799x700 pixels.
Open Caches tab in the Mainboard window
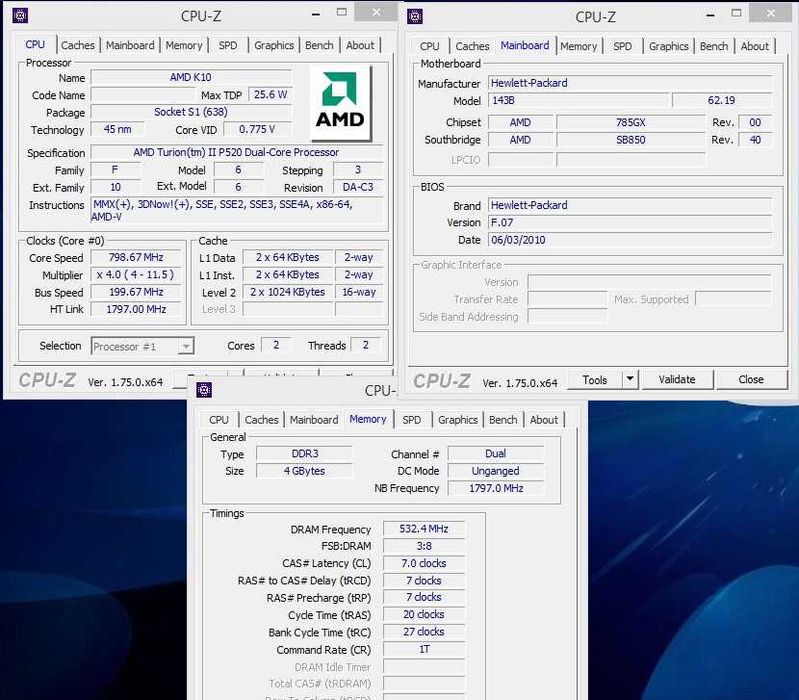pyautogui.click(x=472, y=46)
